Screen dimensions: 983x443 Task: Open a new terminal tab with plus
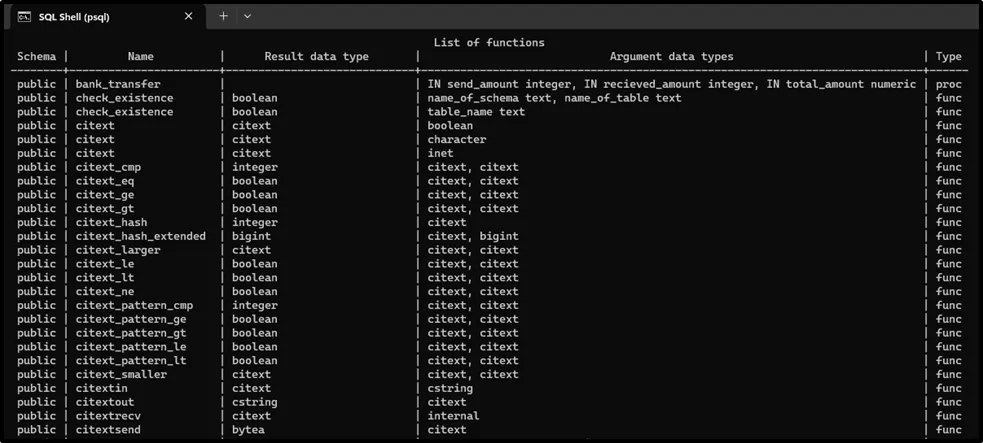coord(223,16)
